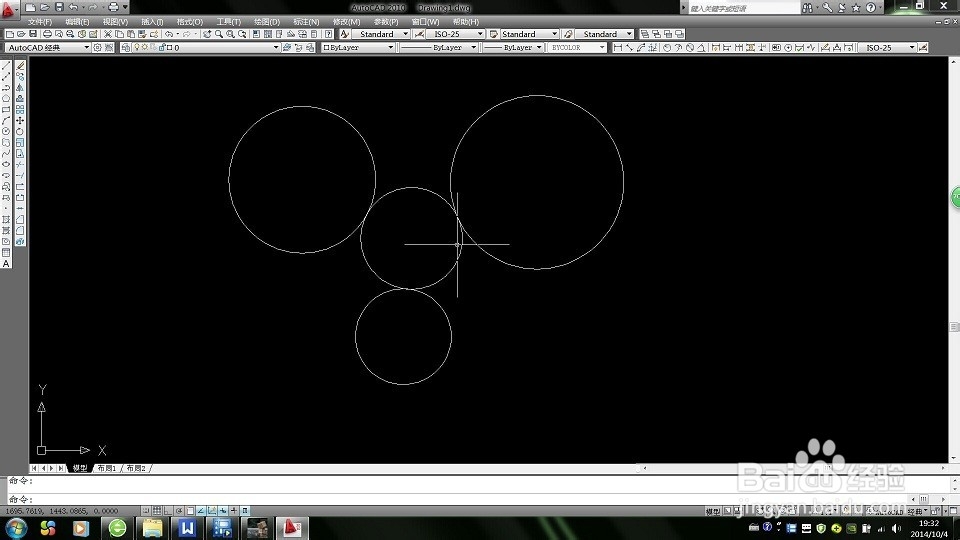This screenshot has height=540, width=960.
Task: Select the Move modify tool
Action: tap(20, 121)
